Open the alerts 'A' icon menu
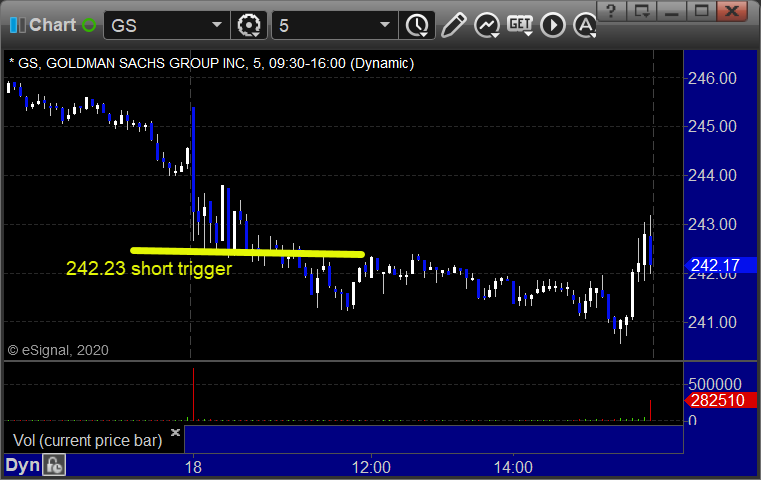The height and width of the screenshot is (480, 761). [x=585, y=25]
